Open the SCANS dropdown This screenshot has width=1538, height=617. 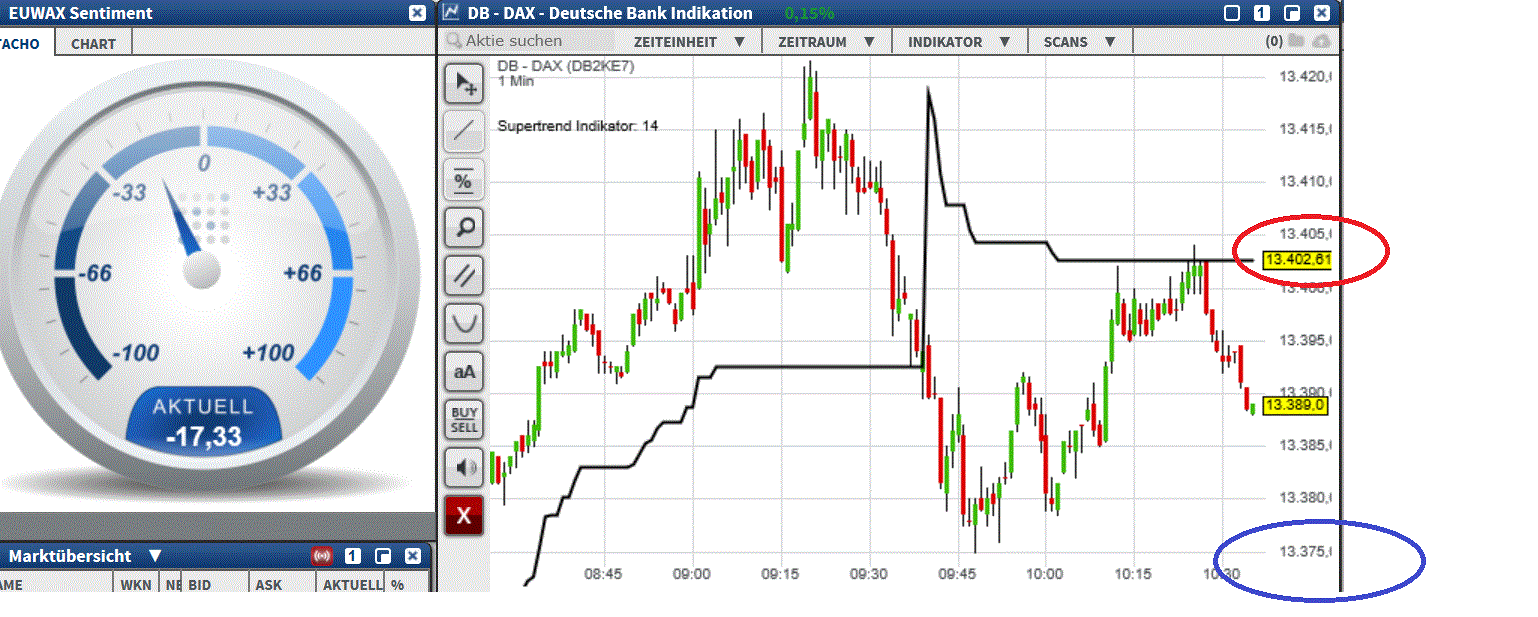[1080, 41]
